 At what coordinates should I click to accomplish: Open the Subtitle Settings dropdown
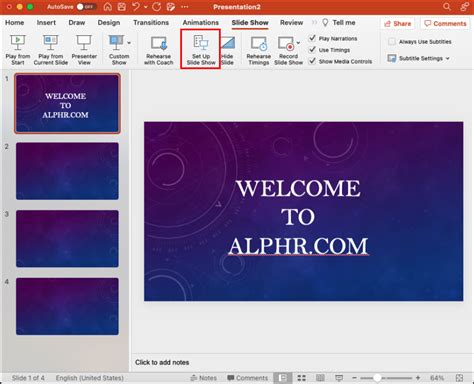point(418,58)
